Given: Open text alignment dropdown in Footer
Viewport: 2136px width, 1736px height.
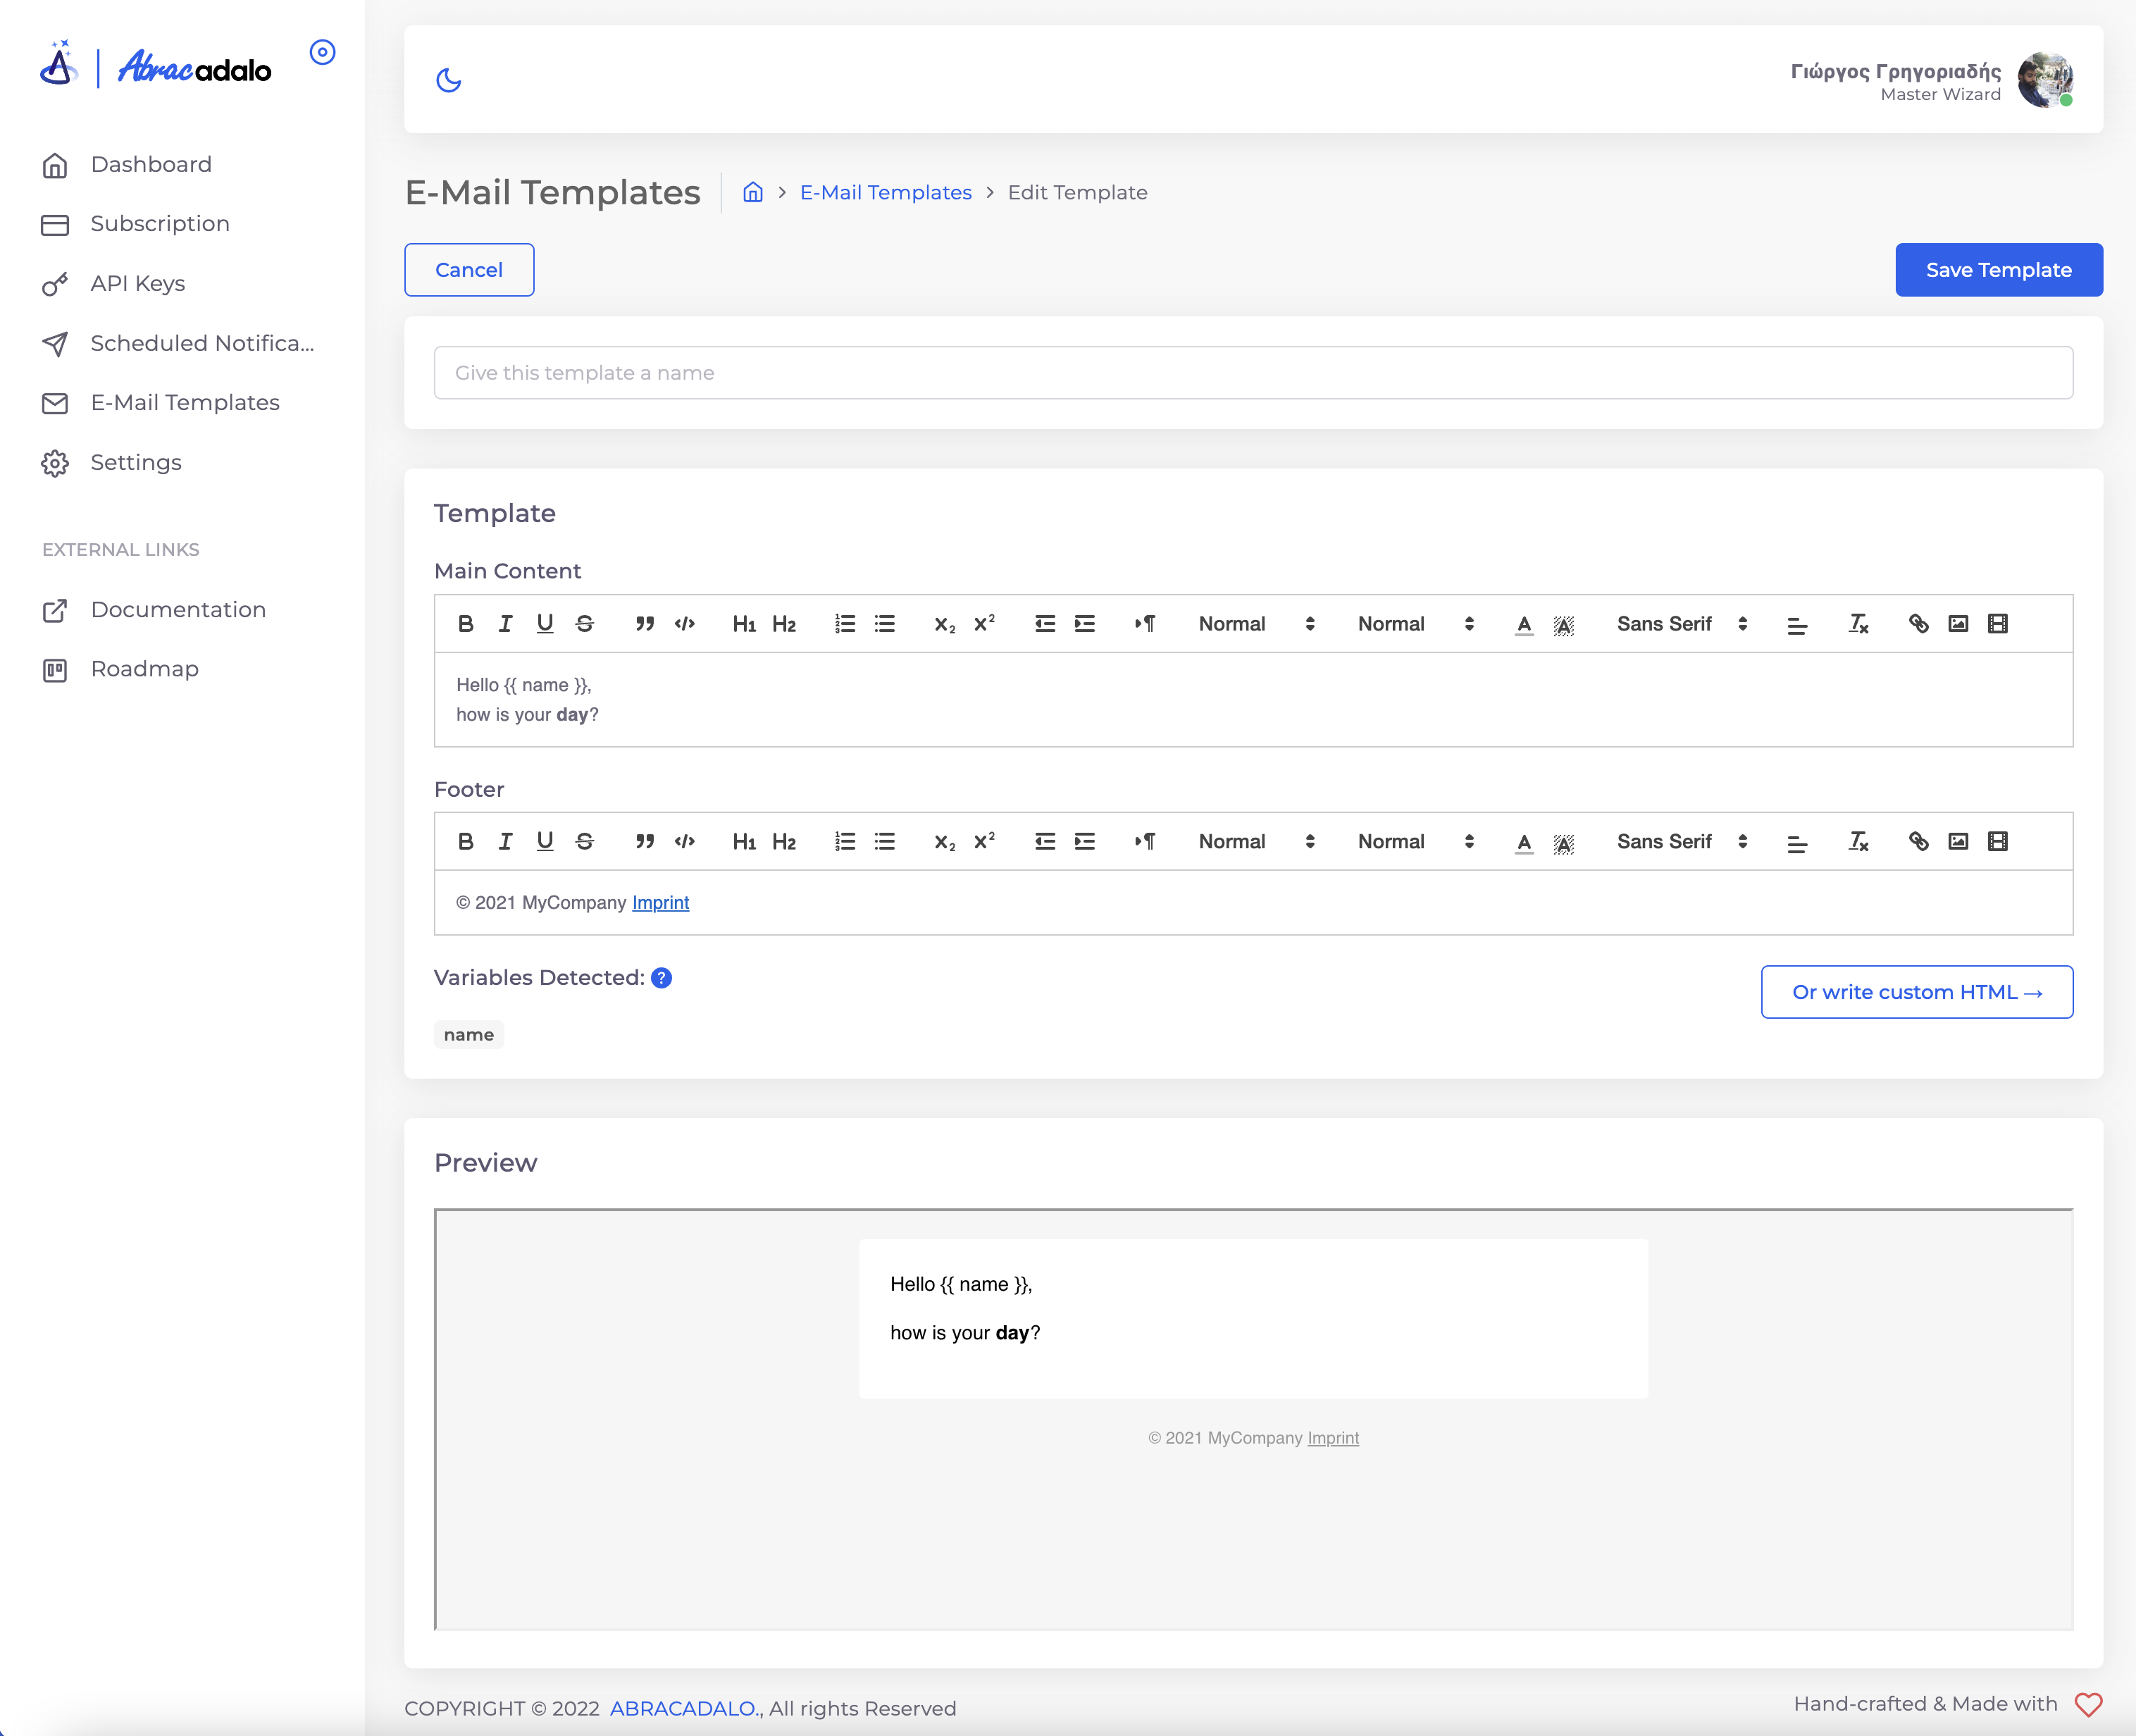Looking at the screenshot, I should tap(1797, 843).
